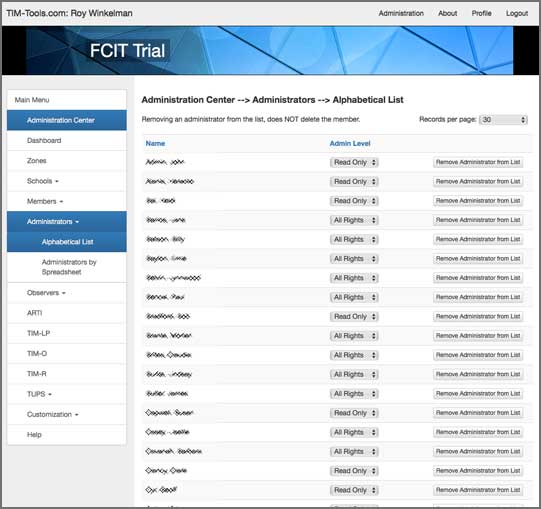Click Administration in top navigation
The width and height of the screenshot is (541, 509).
(401, 13)
